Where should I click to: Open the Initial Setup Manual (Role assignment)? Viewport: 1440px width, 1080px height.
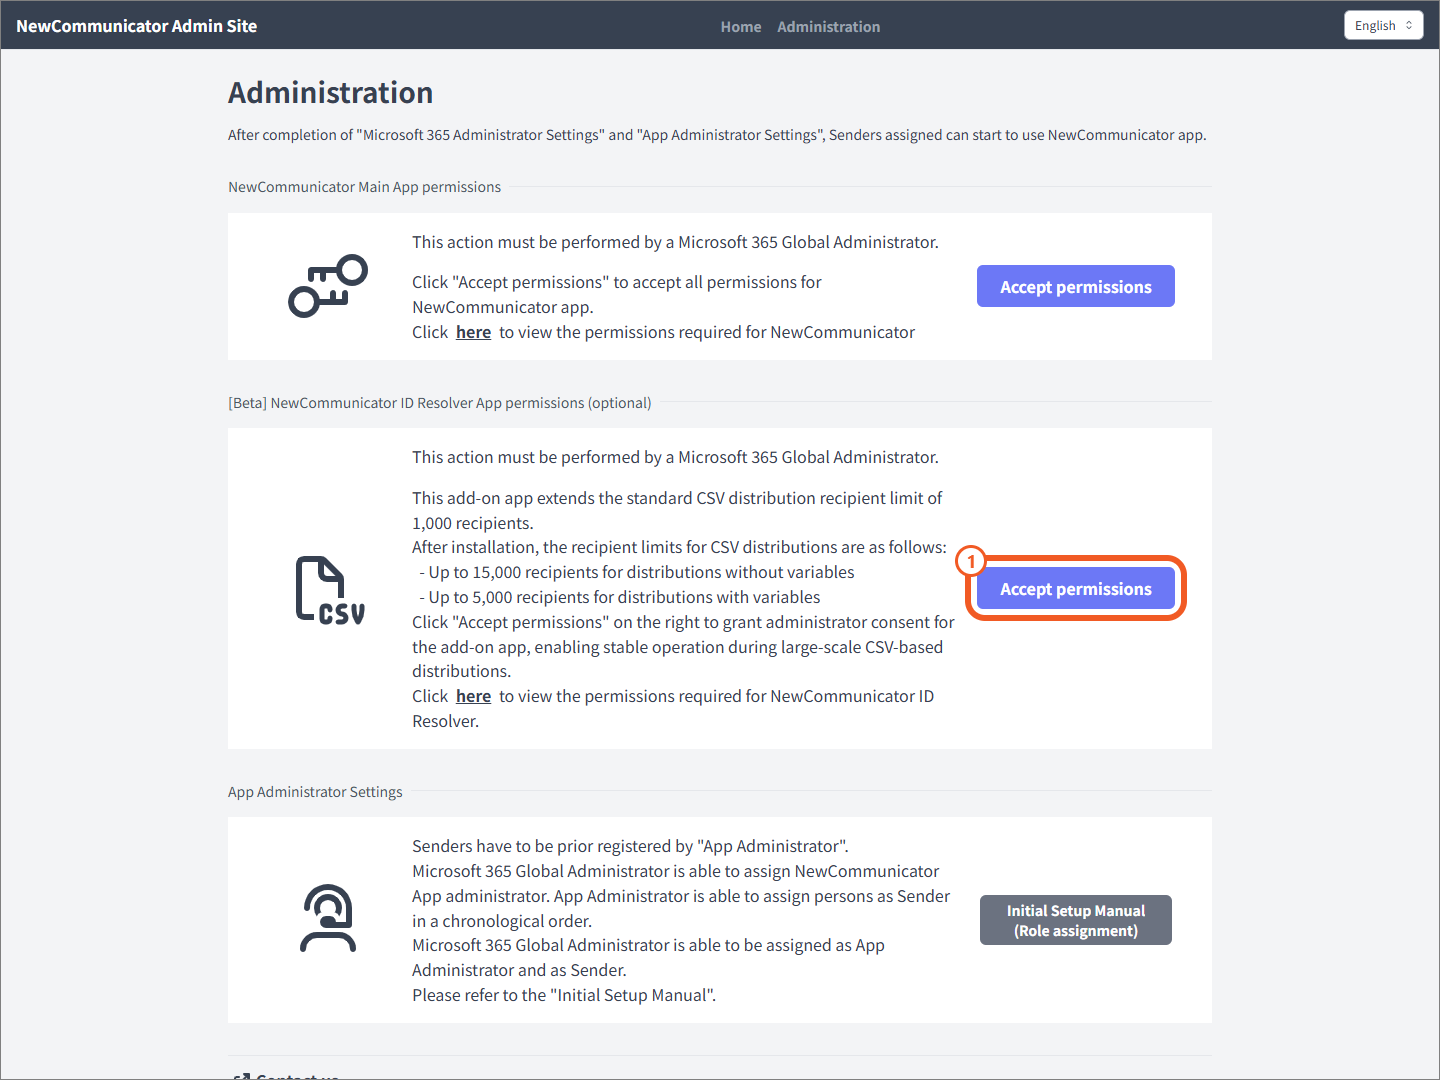[1076, 920]
